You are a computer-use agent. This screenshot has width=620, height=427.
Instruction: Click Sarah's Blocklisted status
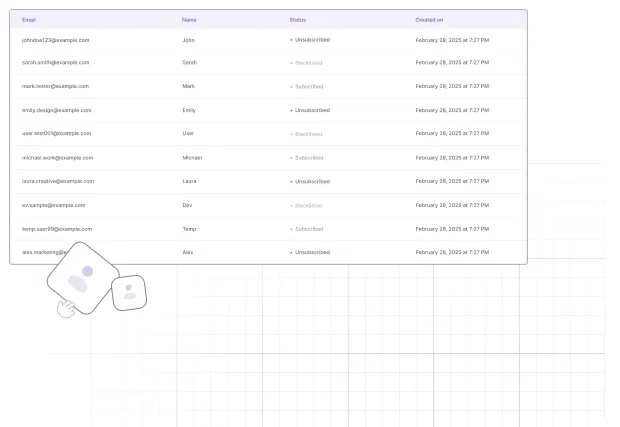click(x=308, y=63)
